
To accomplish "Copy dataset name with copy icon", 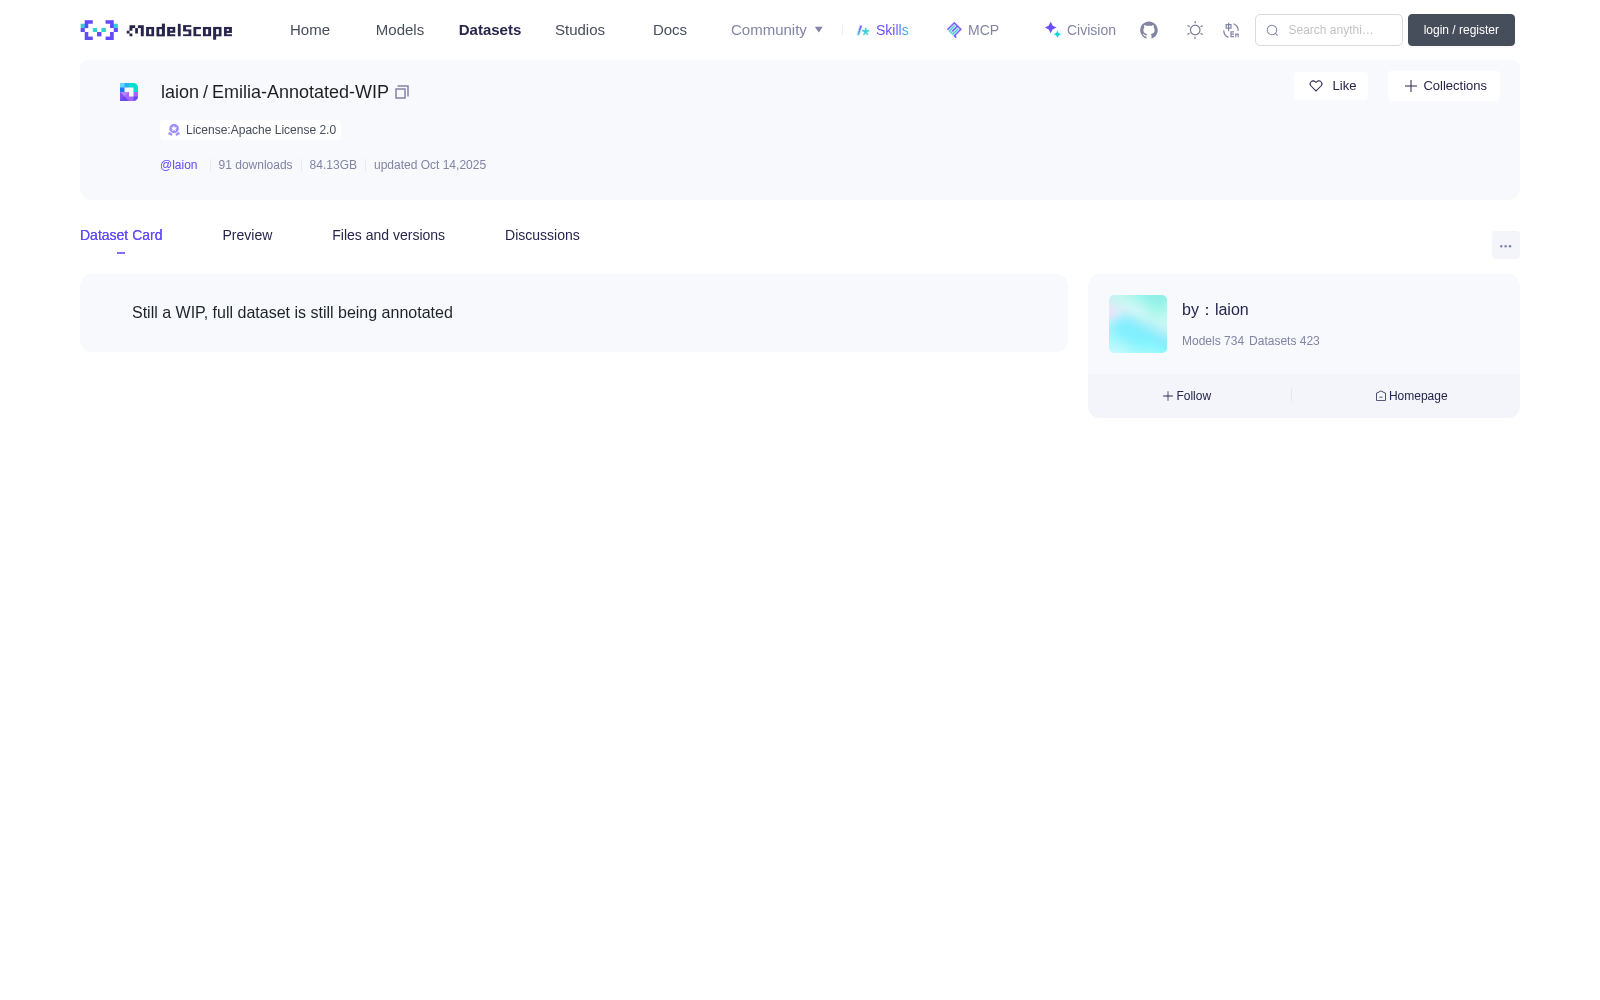I will tap(402, 92).
